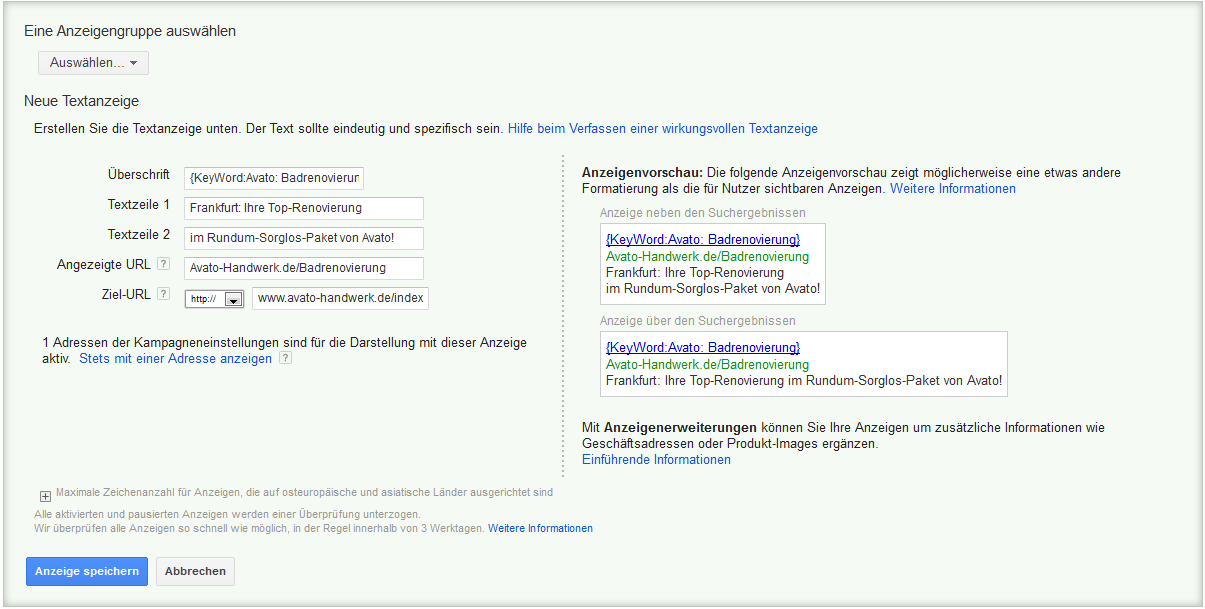
Task: Click green display URL in top ad preview
Action: click(x=708, y=364)
